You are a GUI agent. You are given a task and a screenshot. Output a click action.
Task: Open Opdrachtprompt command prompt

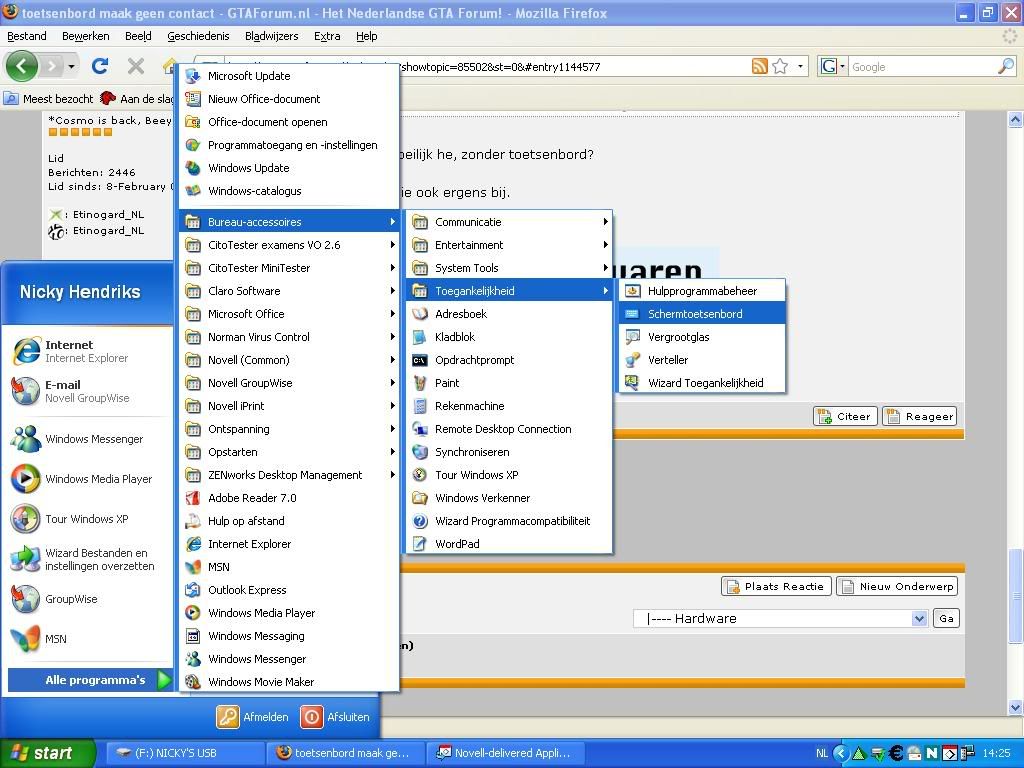pos(509,360)
